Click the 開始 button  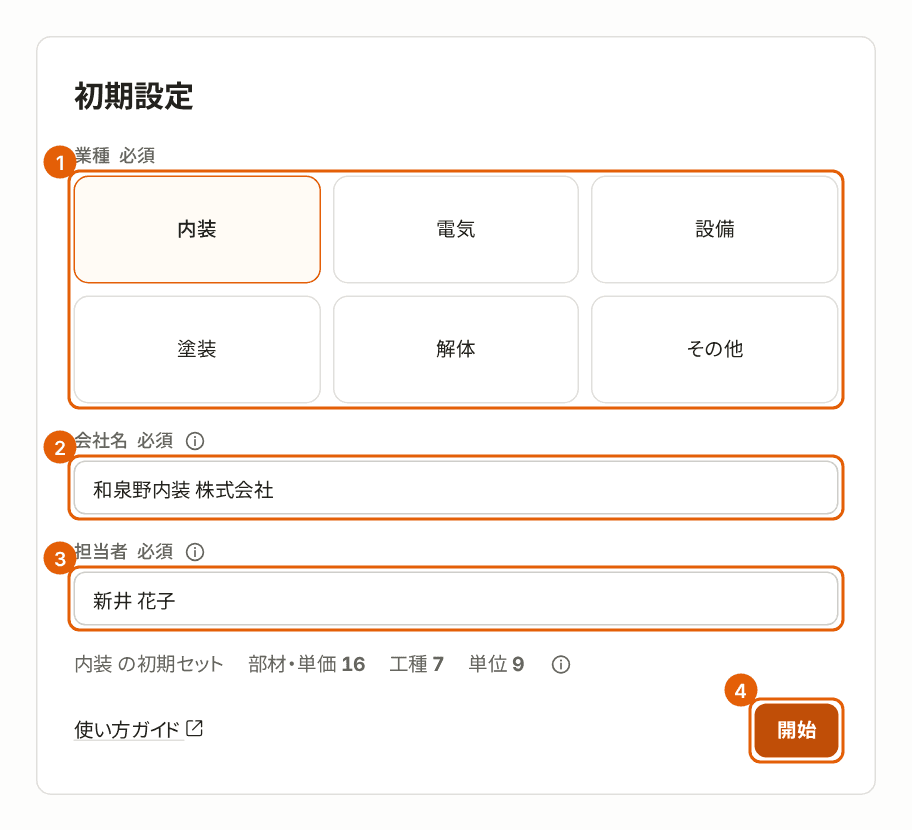click(796, 730)
